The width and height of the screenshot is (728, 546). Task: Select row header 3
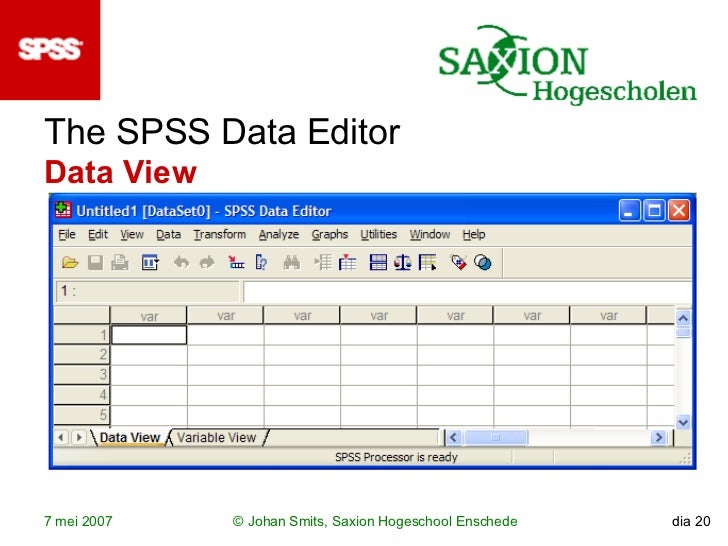tap(82, 375)
